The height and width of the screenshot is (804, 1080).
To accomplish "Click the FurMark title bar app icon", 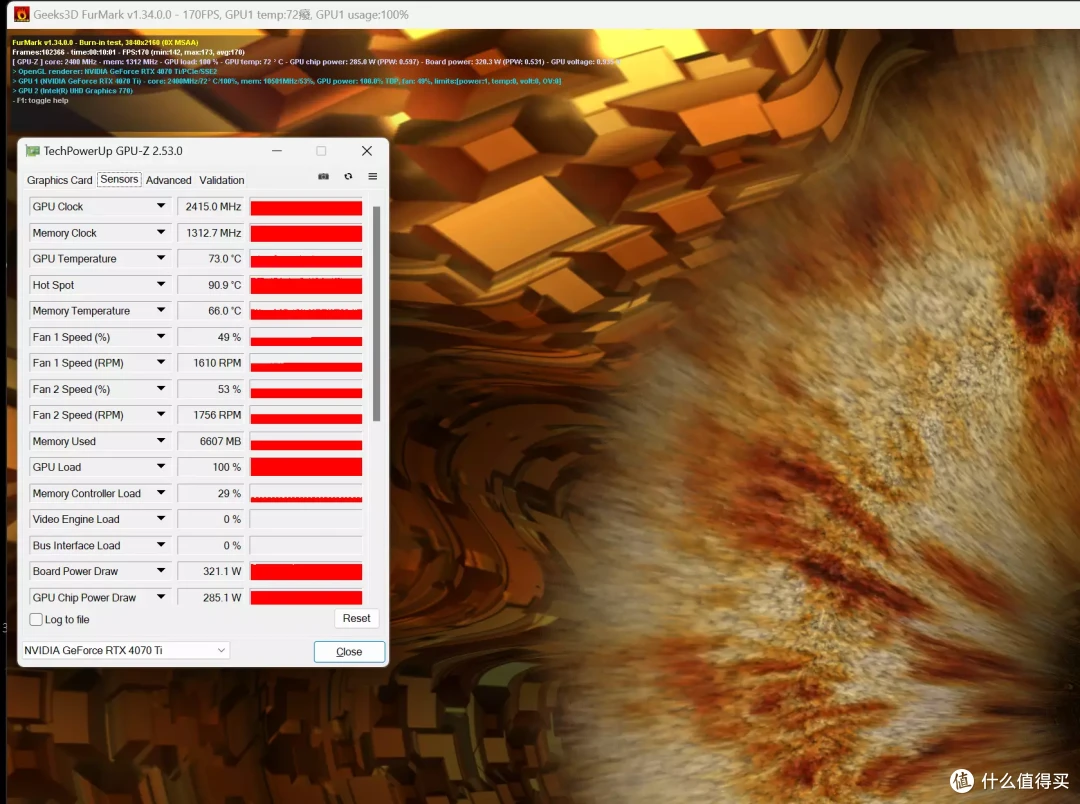I will (22, 14).
